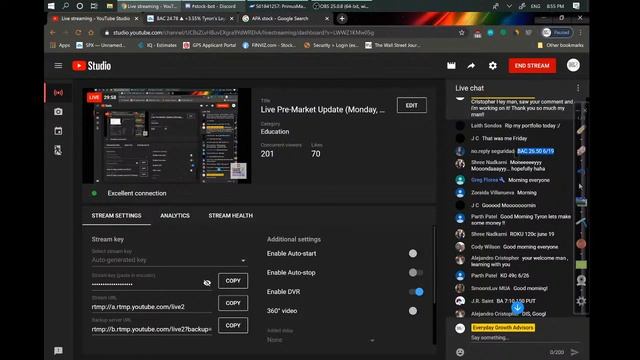Open the Send feedback icon at sidebar bottom
This screenshot has height=360, width=640.
58,351
